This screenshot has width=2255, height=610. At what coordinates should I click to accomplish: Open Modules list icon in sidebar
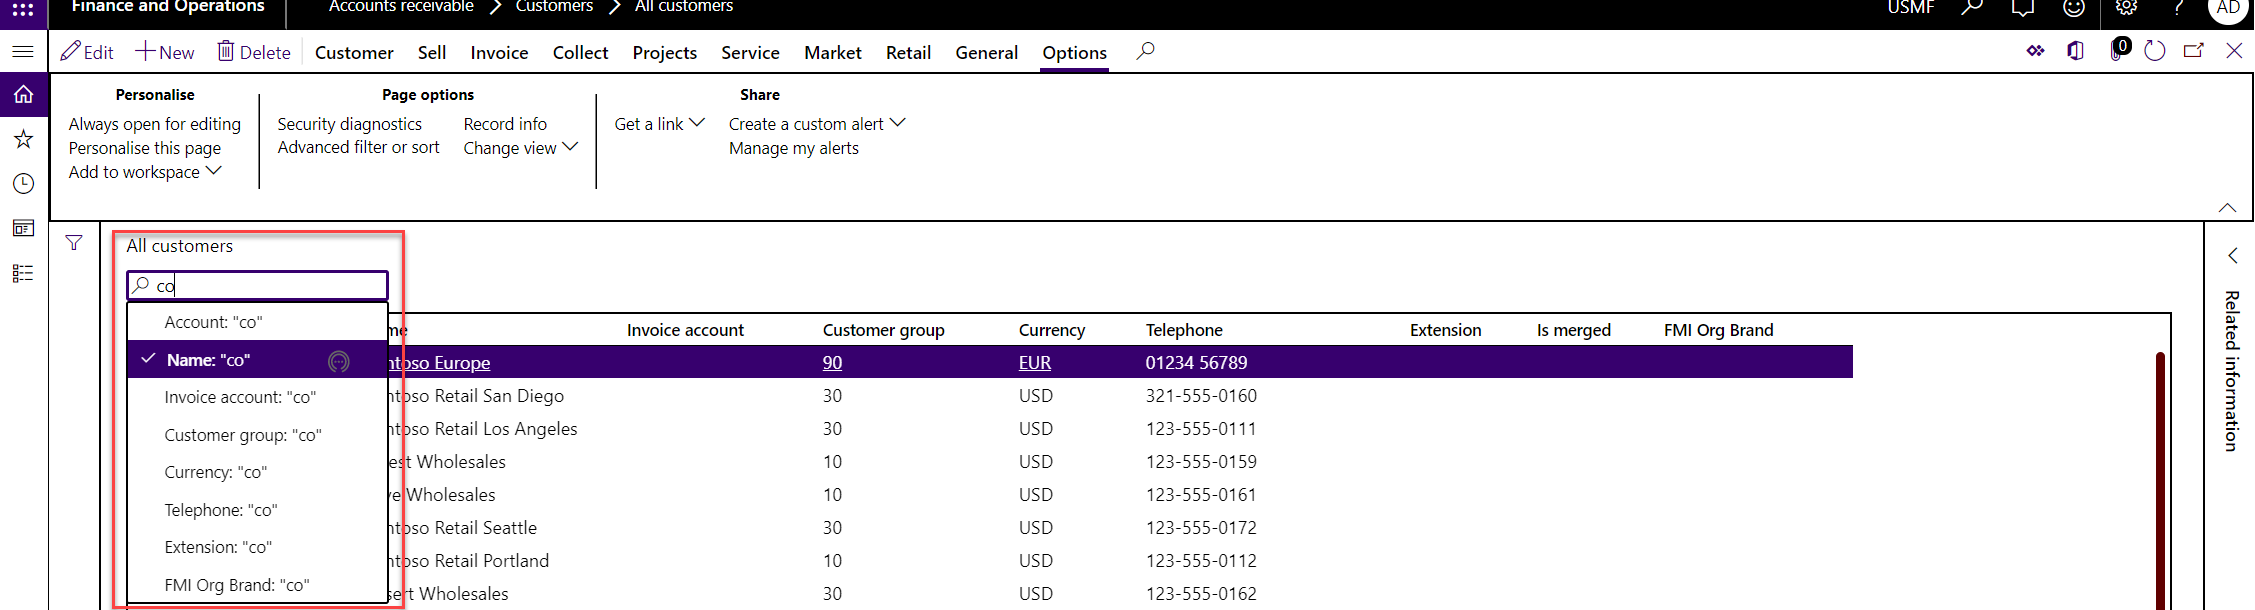pyautogui.click(x=24, y=273)
